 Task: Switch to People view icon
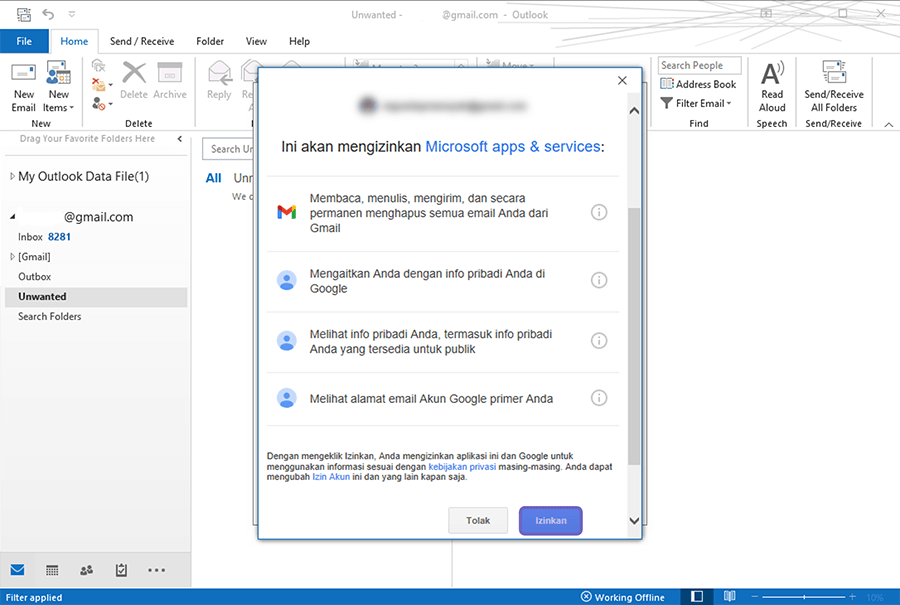(x=87, y=570)
